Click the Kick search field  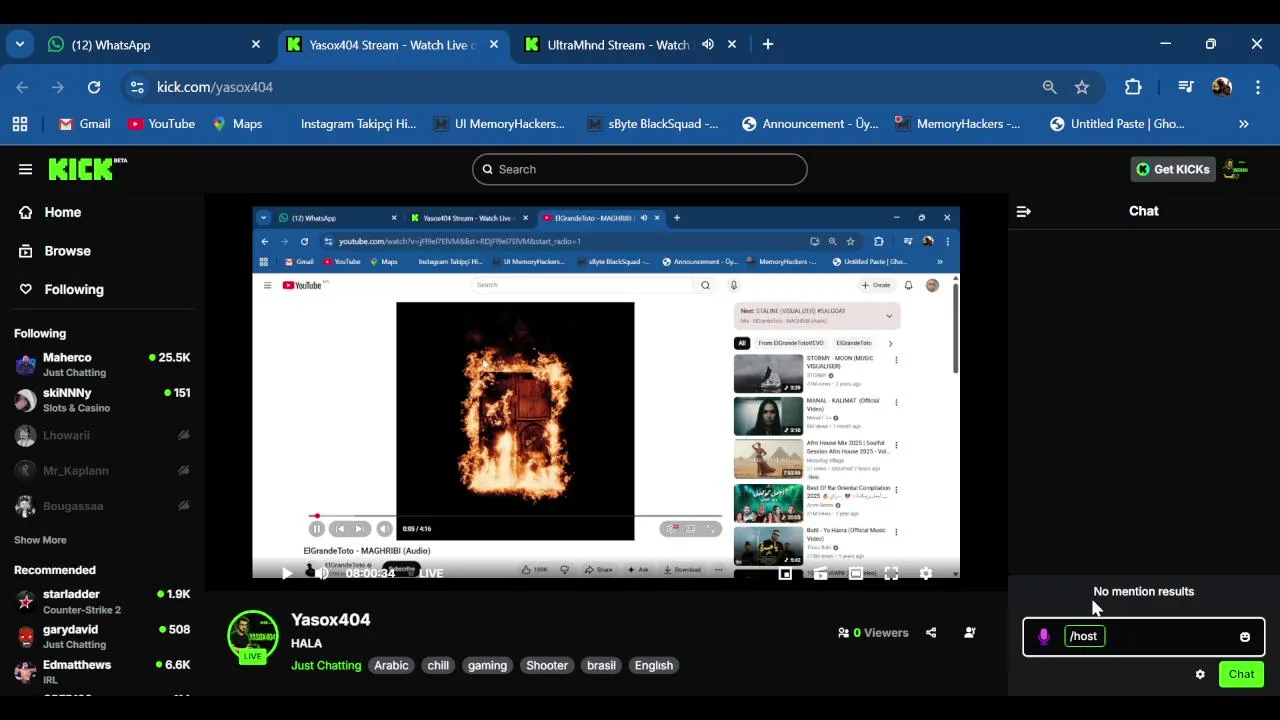point(639,169)
